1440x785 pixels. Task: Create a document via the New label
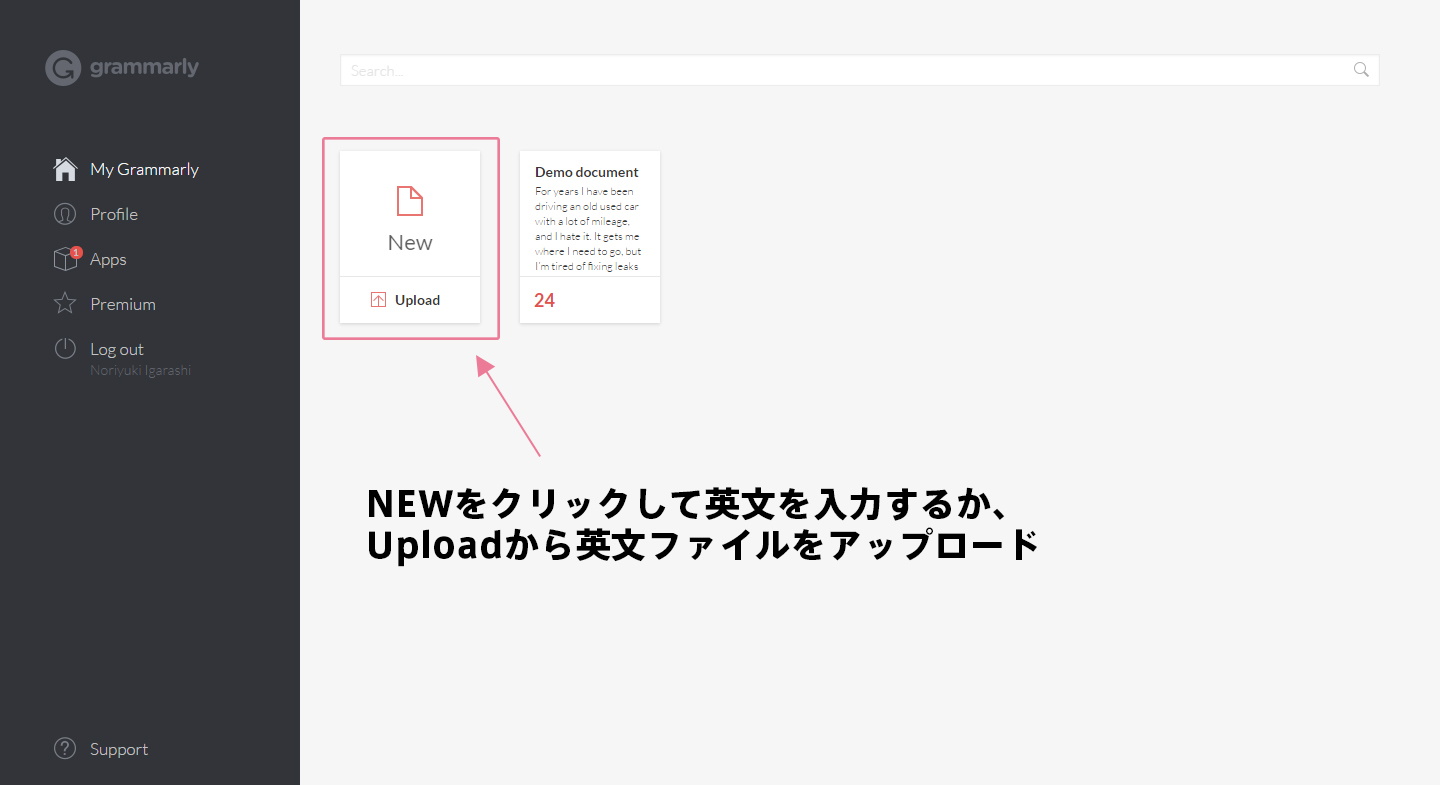tap(410, 243)
